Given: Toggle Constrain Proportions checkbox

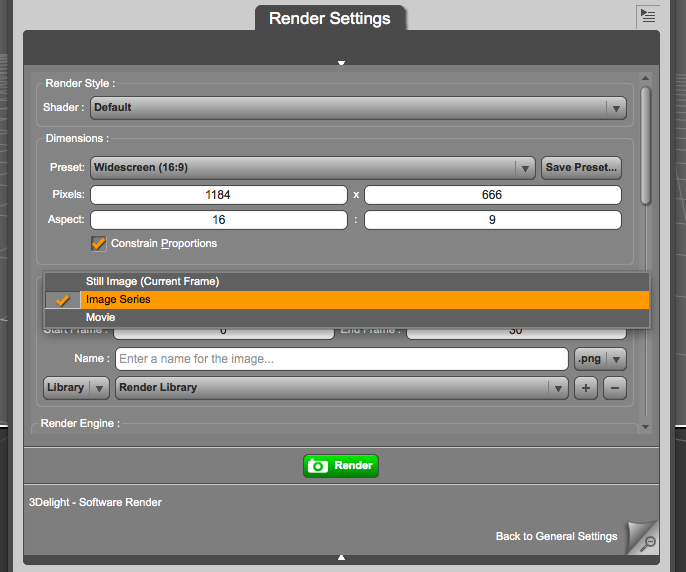Looking at the screenshot, I should point(98,244).
